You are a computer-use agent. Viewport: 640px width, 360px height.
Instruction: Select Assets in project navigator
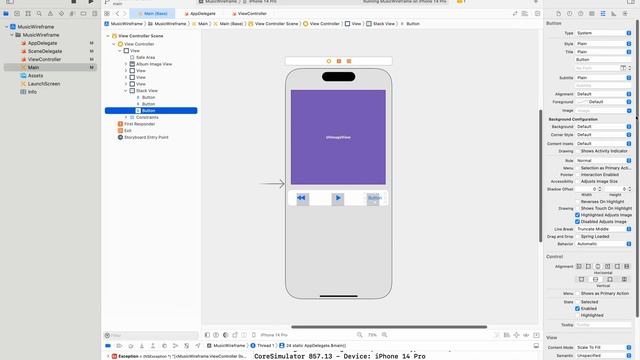tap(35, 76)
